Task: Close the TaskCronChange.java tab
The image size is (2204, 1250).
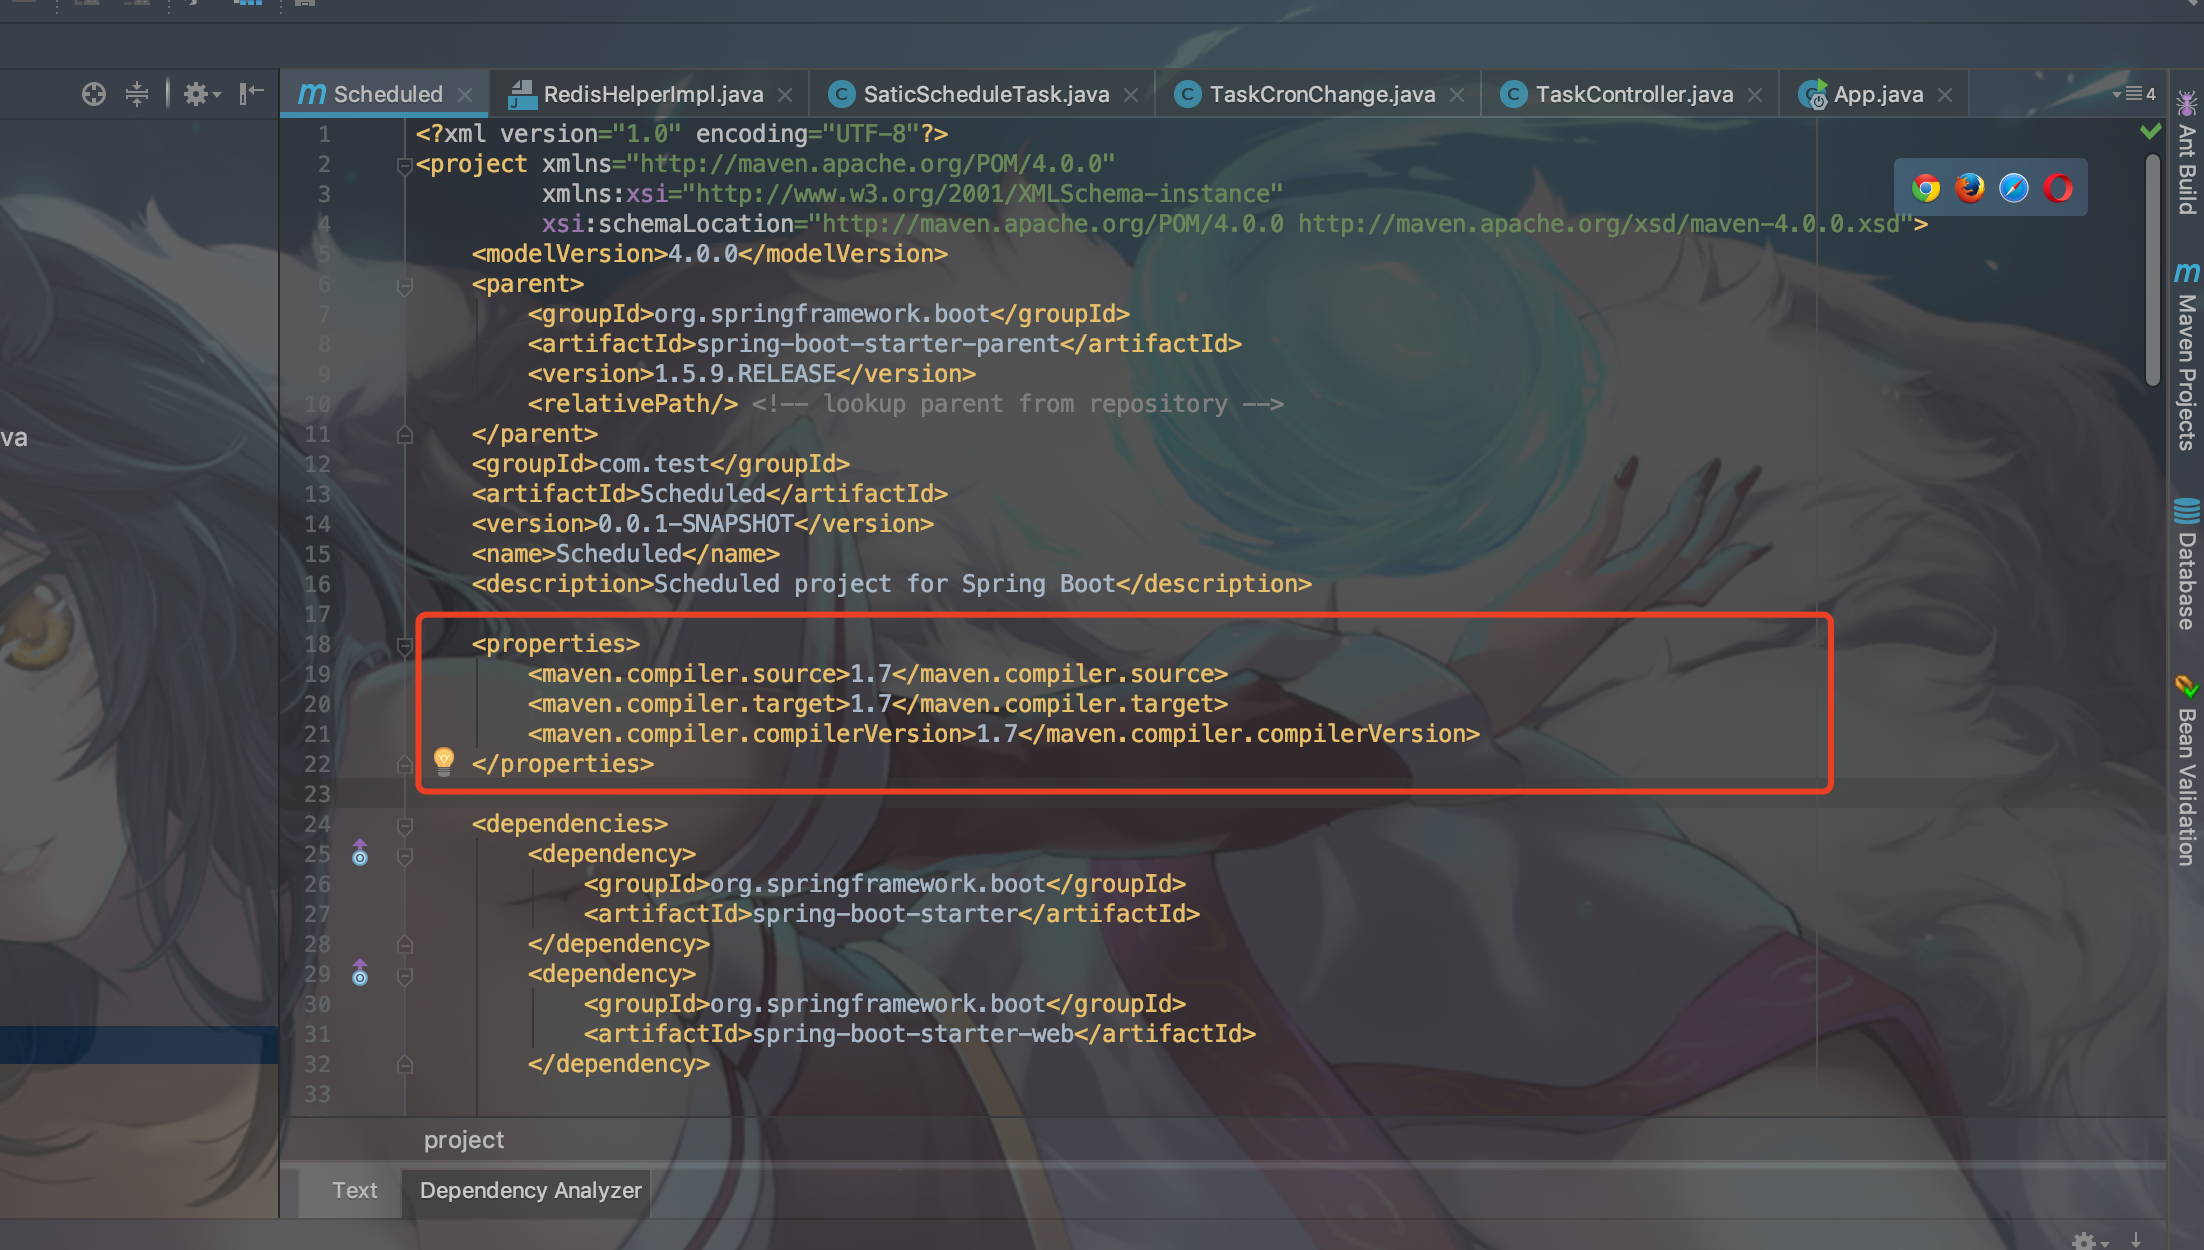Action: [x=1457, y=95]
